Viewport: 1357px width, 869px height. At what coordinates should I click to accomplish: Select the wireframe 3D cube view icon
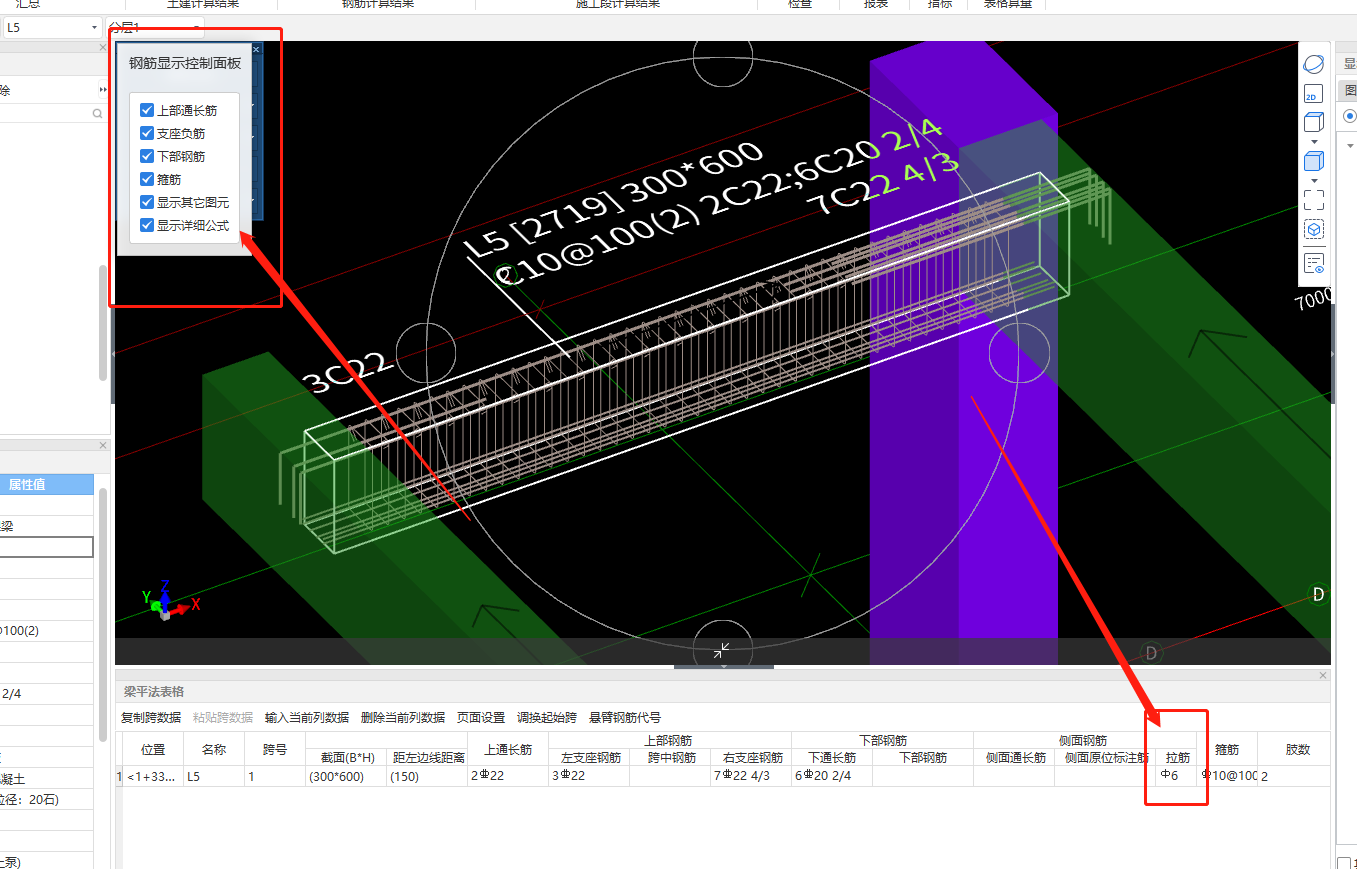pos(1313,123)
